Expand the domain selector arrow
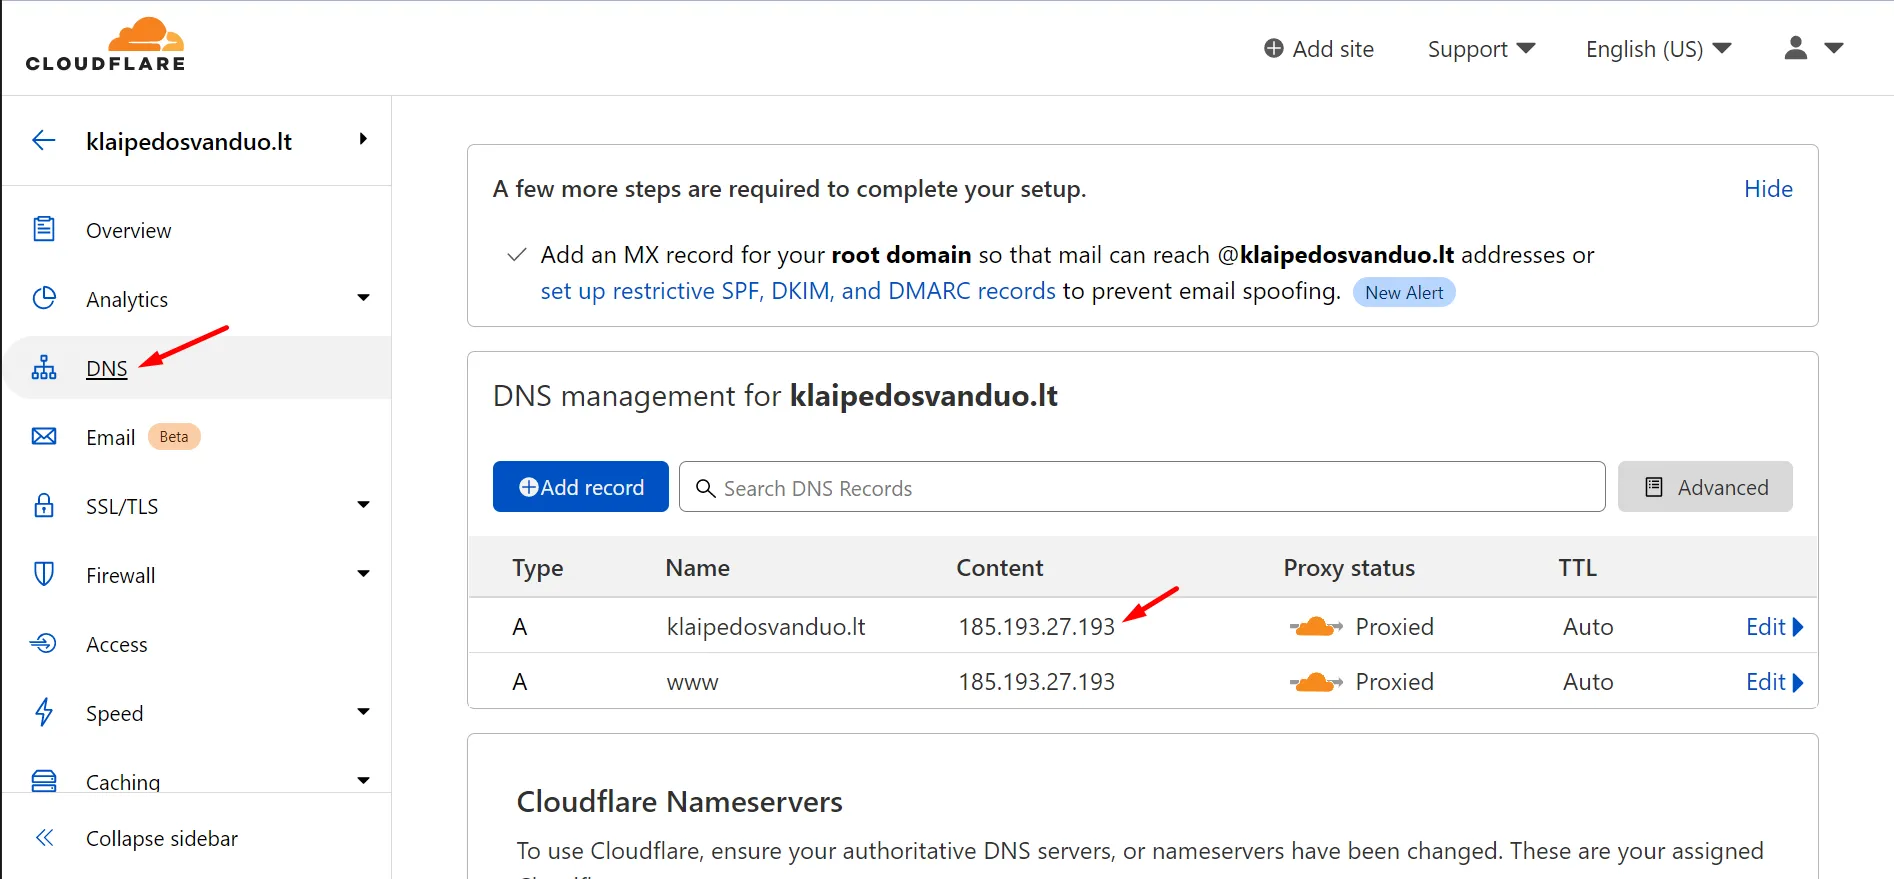The image size is (1894, 879). tap(363, 139)
